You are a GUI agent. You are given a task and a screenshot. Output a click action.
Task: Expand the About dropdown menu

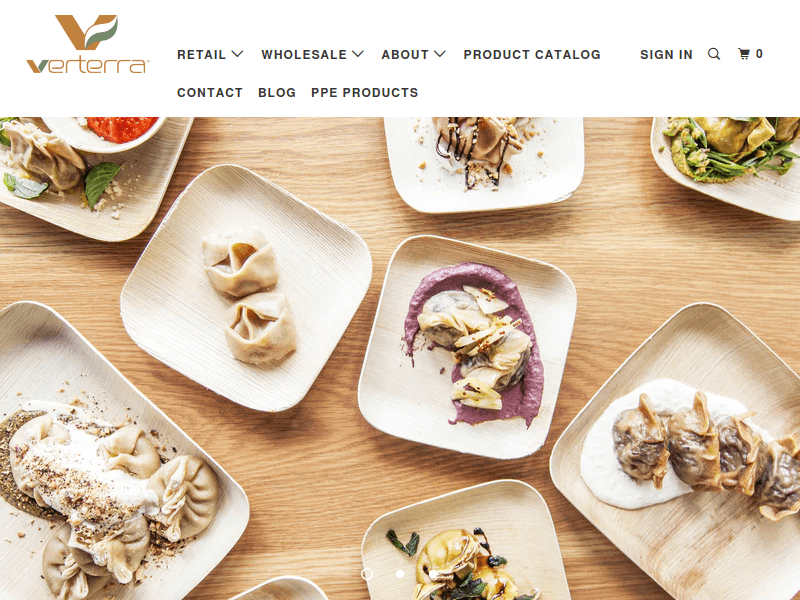point(414,55)
